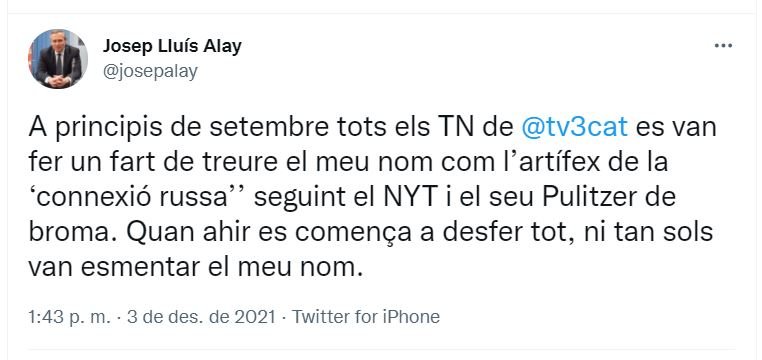Click 'Quan ahir' starting the second sentence
This screenshot has height=360, width=762.
pyautogui.click(x=189, y=233)
